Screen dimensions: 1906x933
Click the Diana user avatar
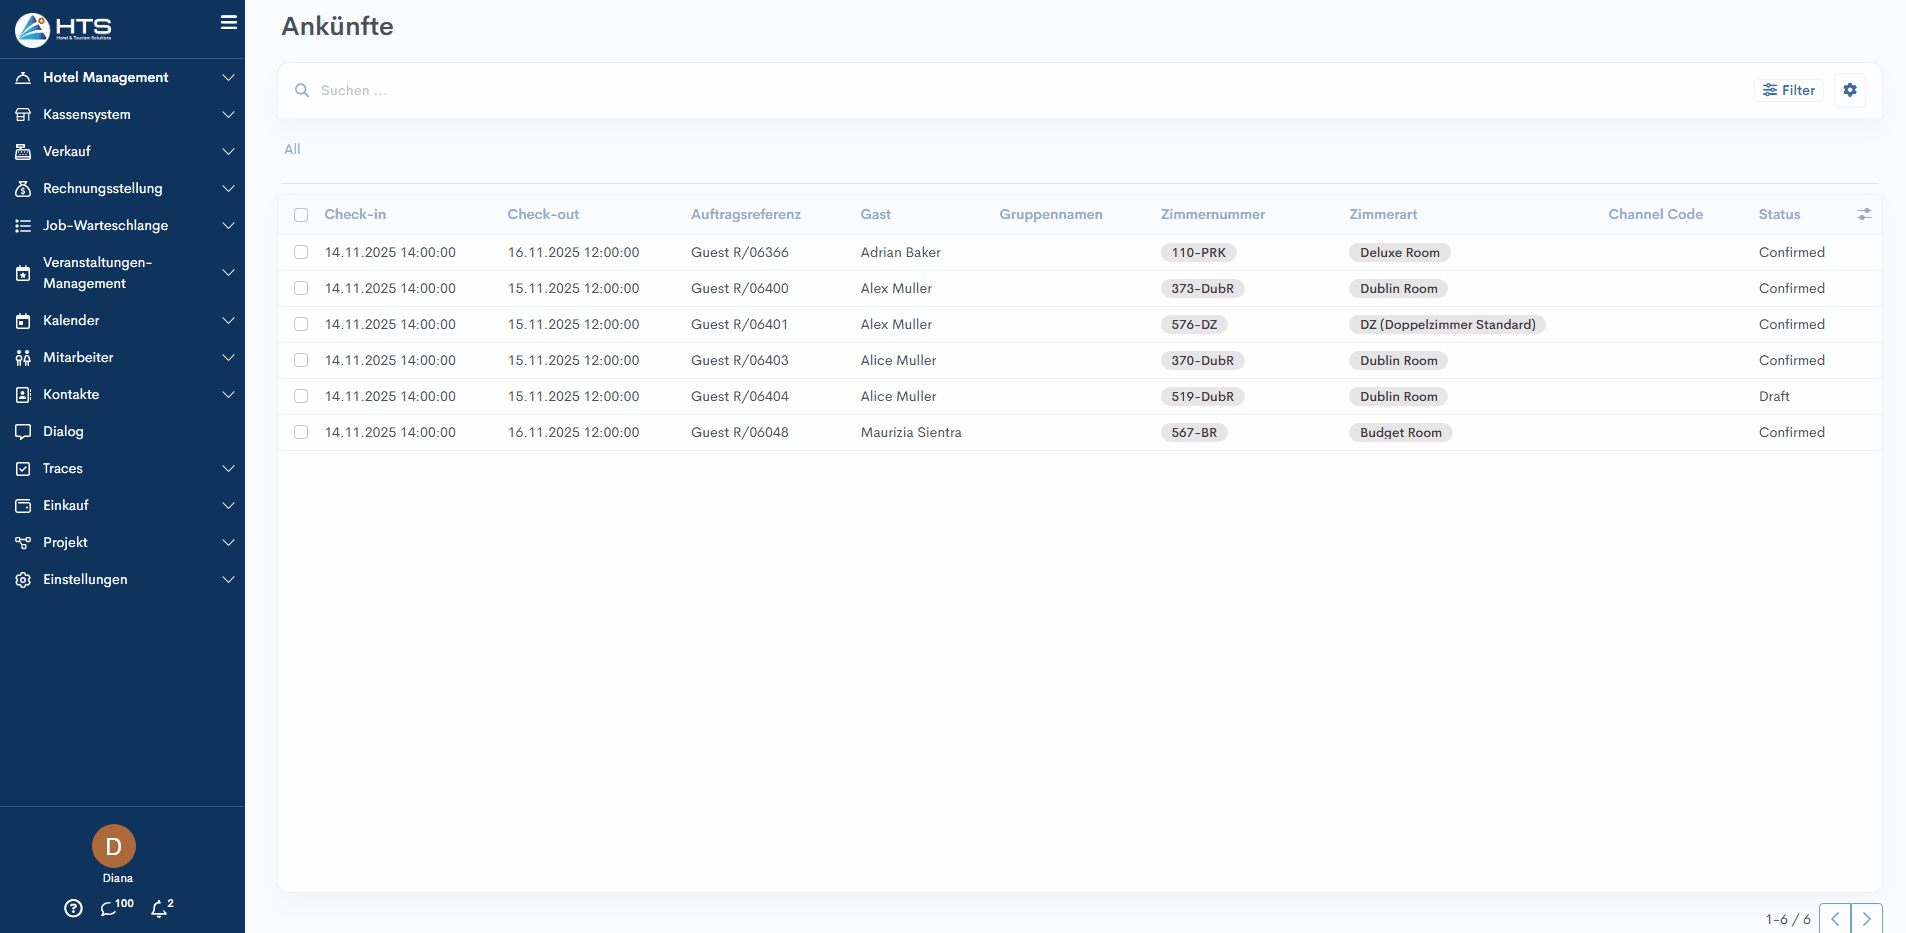point(114,846)
